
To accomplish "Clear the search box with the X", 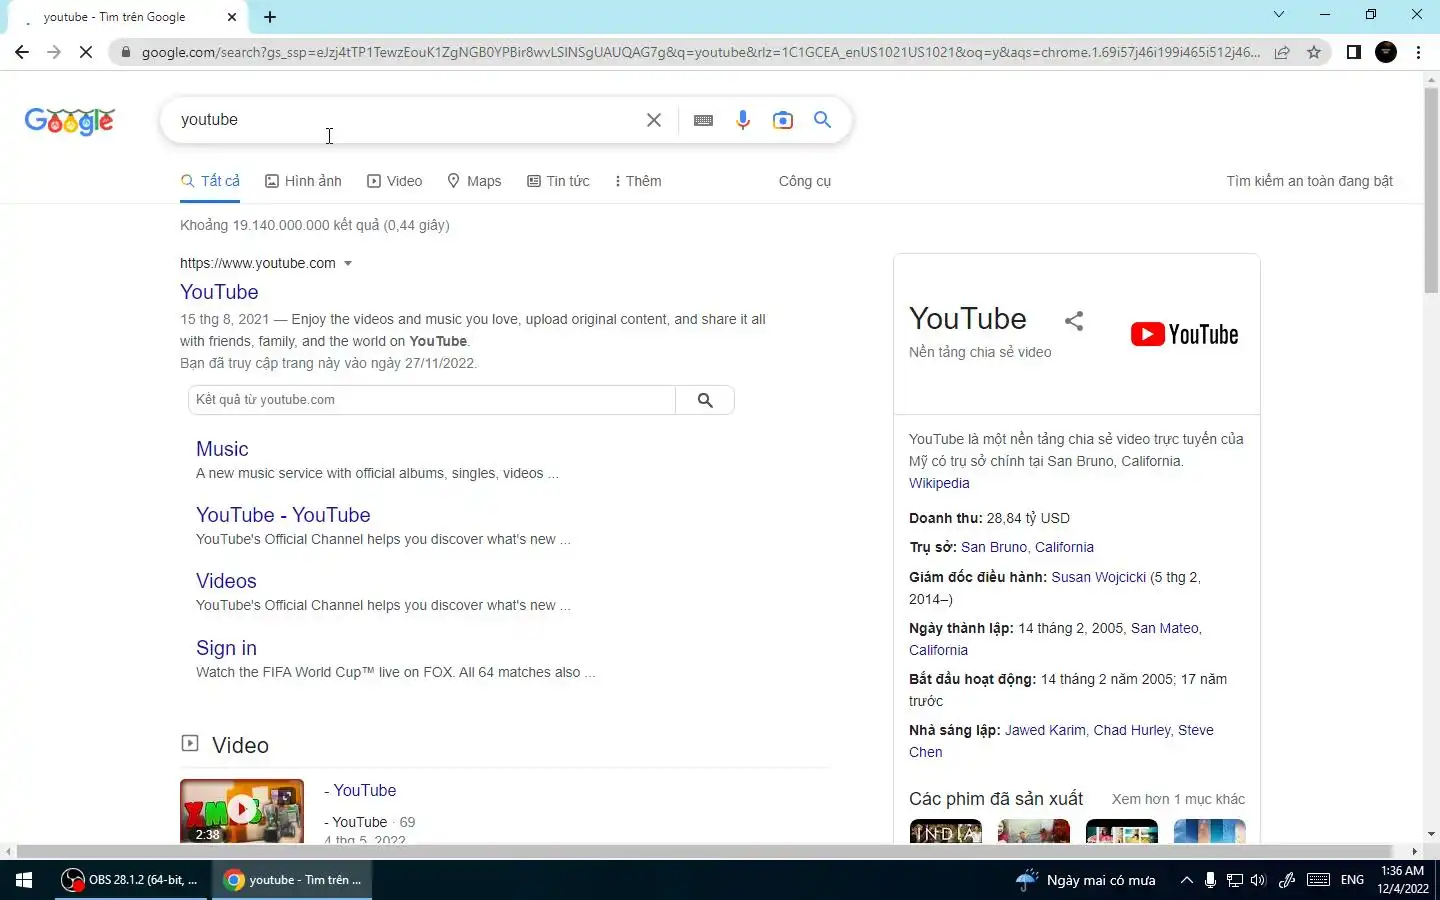I will 654,120.
